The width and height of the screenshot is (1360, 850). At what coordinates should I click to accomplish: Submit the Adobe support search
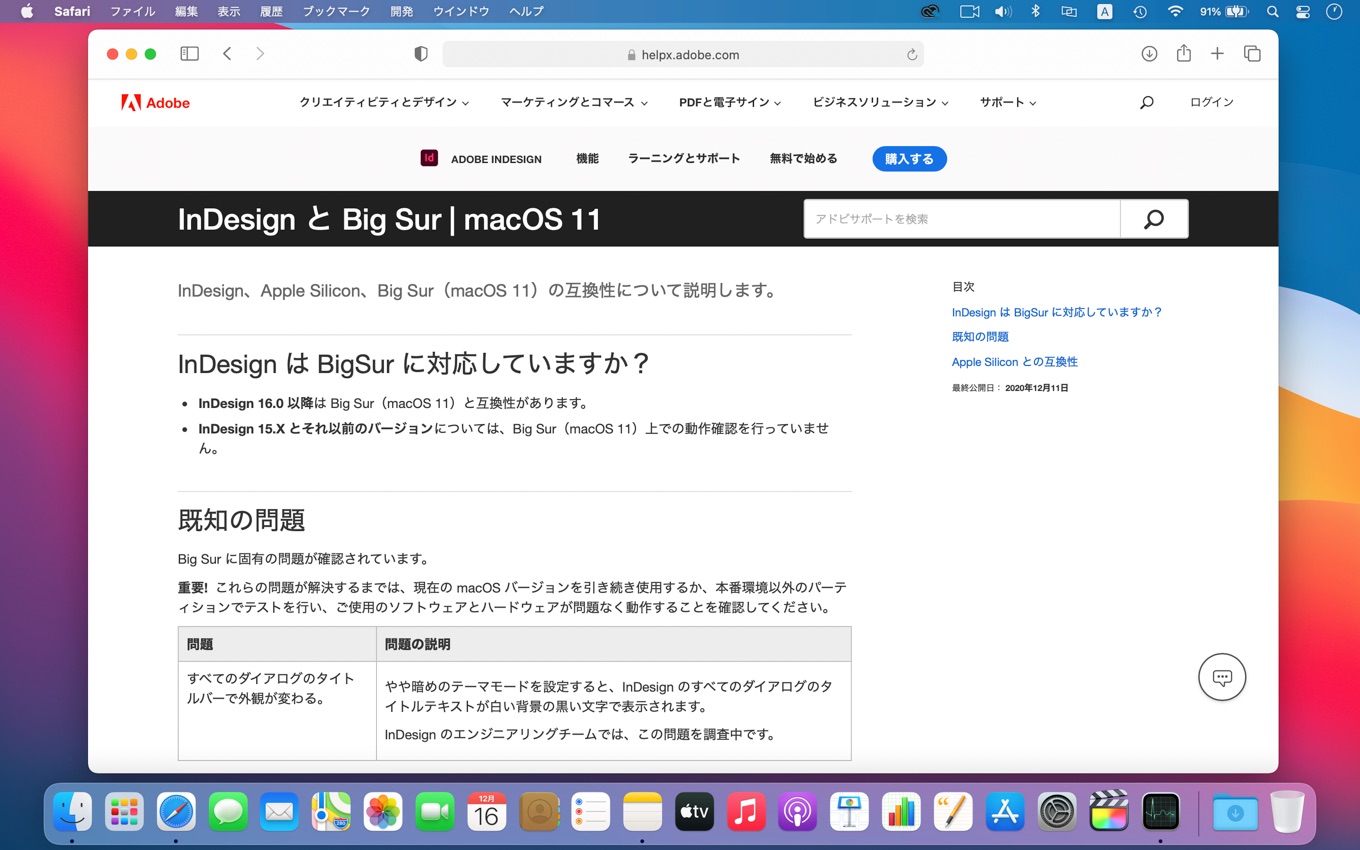(x=1154, y=219)
